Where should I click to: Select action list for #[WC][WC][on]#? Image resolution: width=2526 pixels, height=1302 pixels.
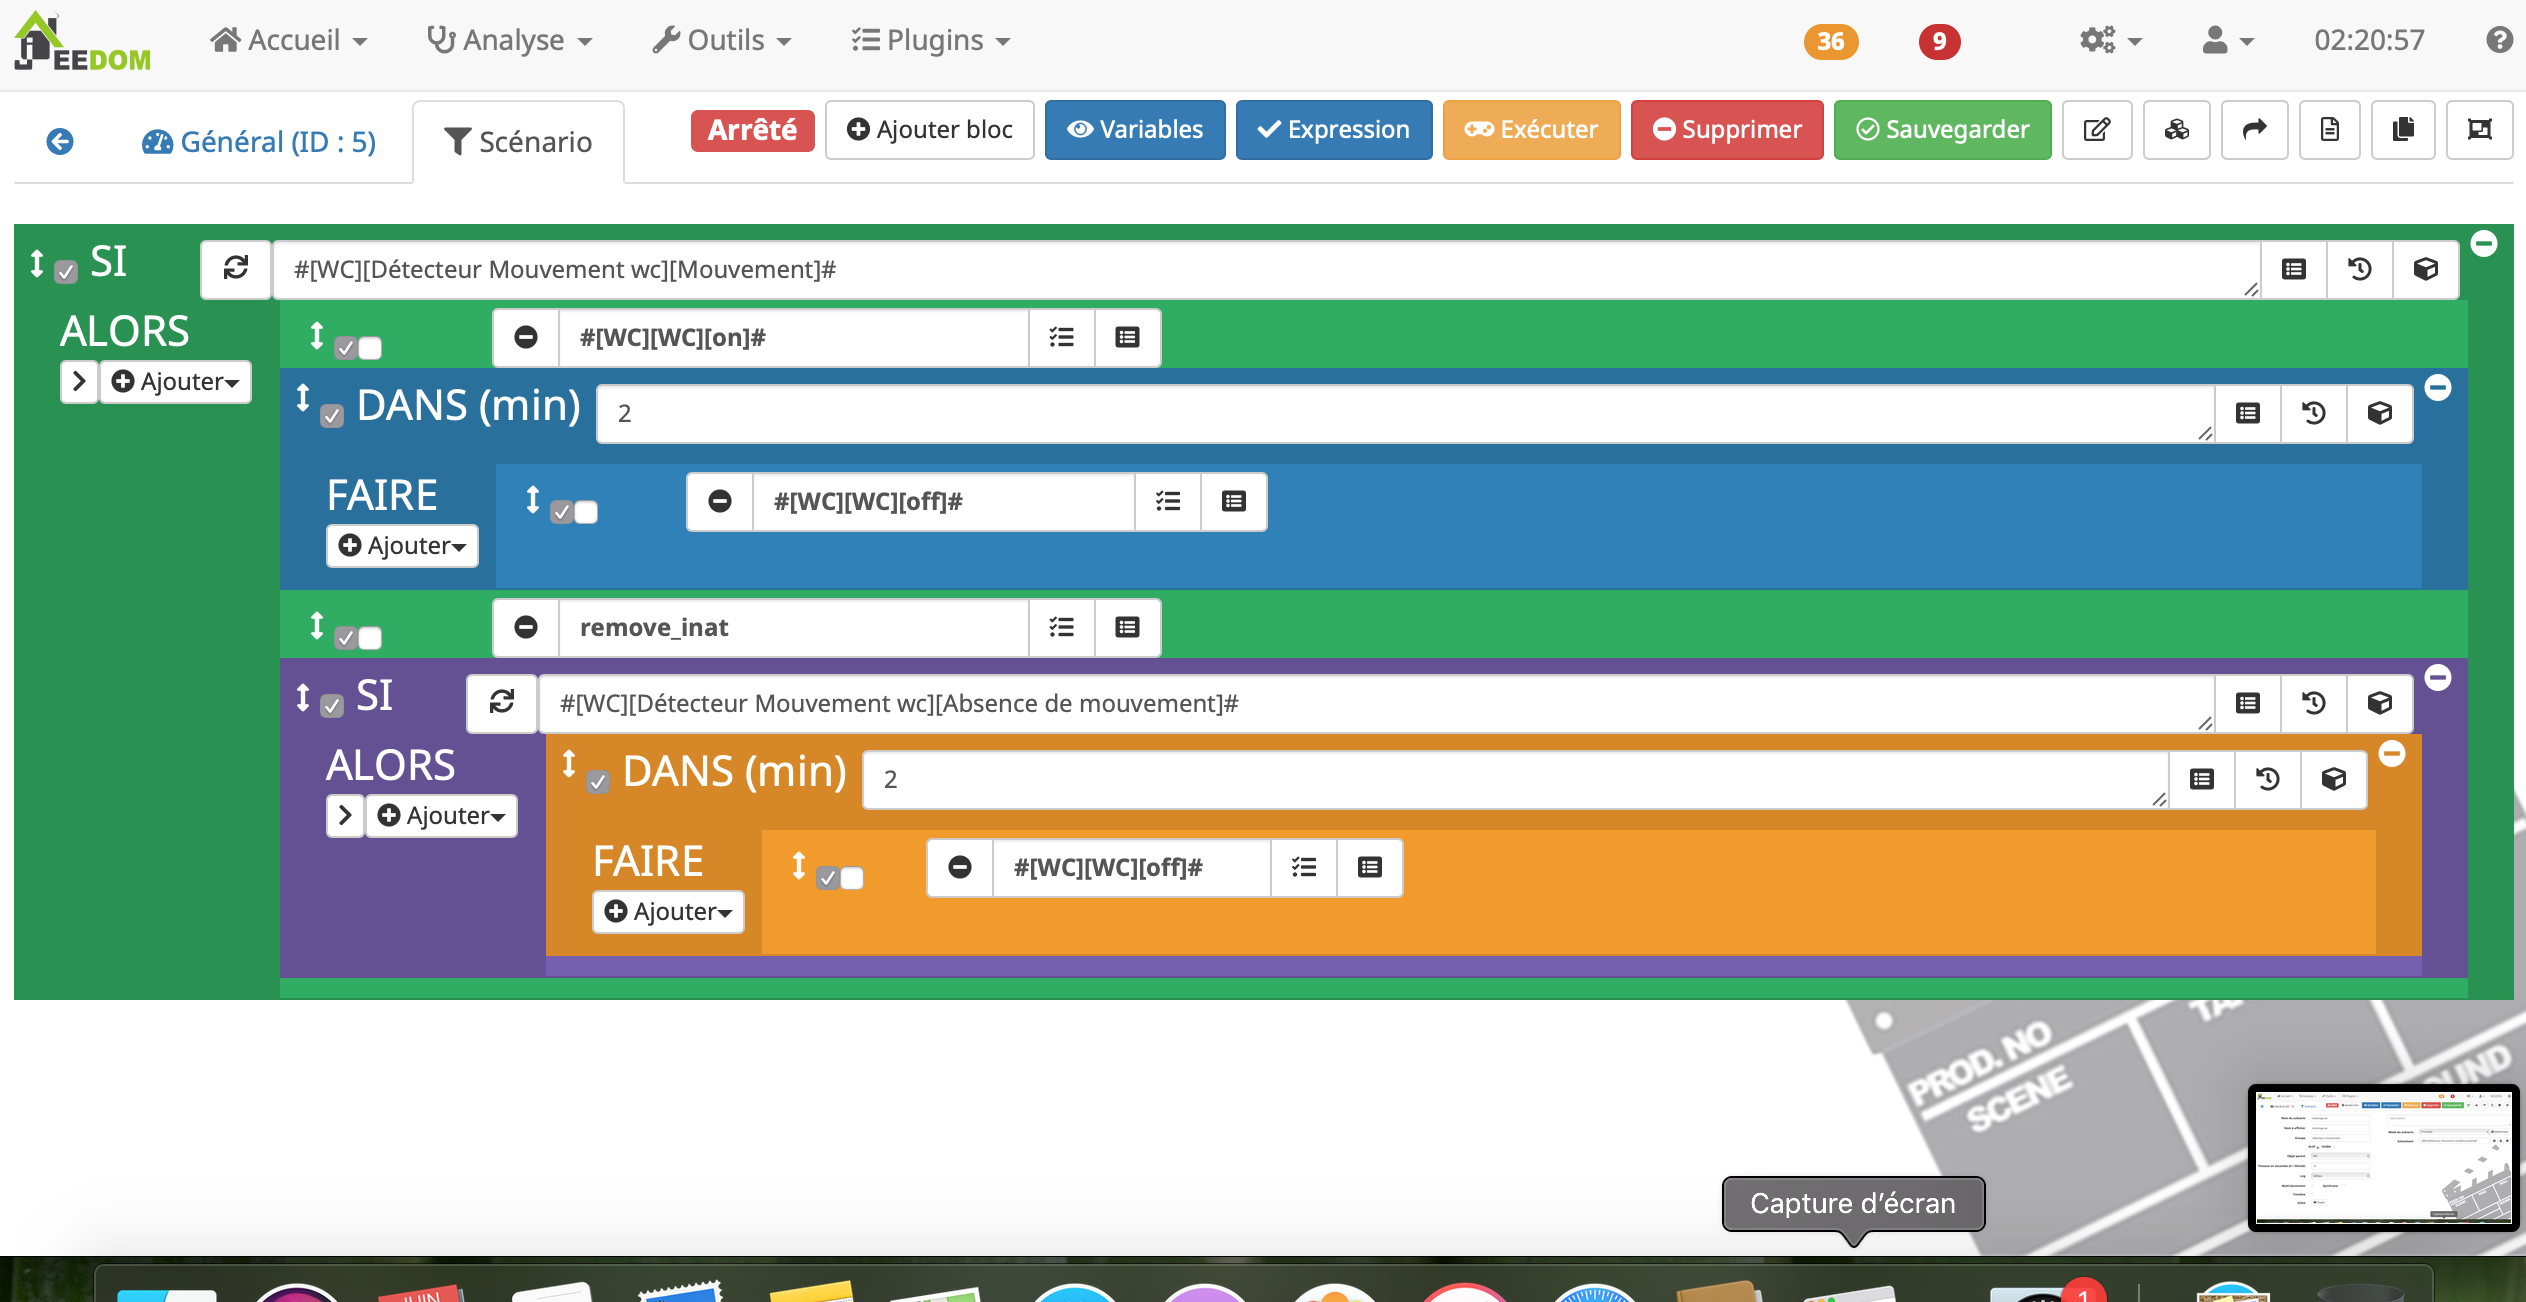(x=1062, y=338)
